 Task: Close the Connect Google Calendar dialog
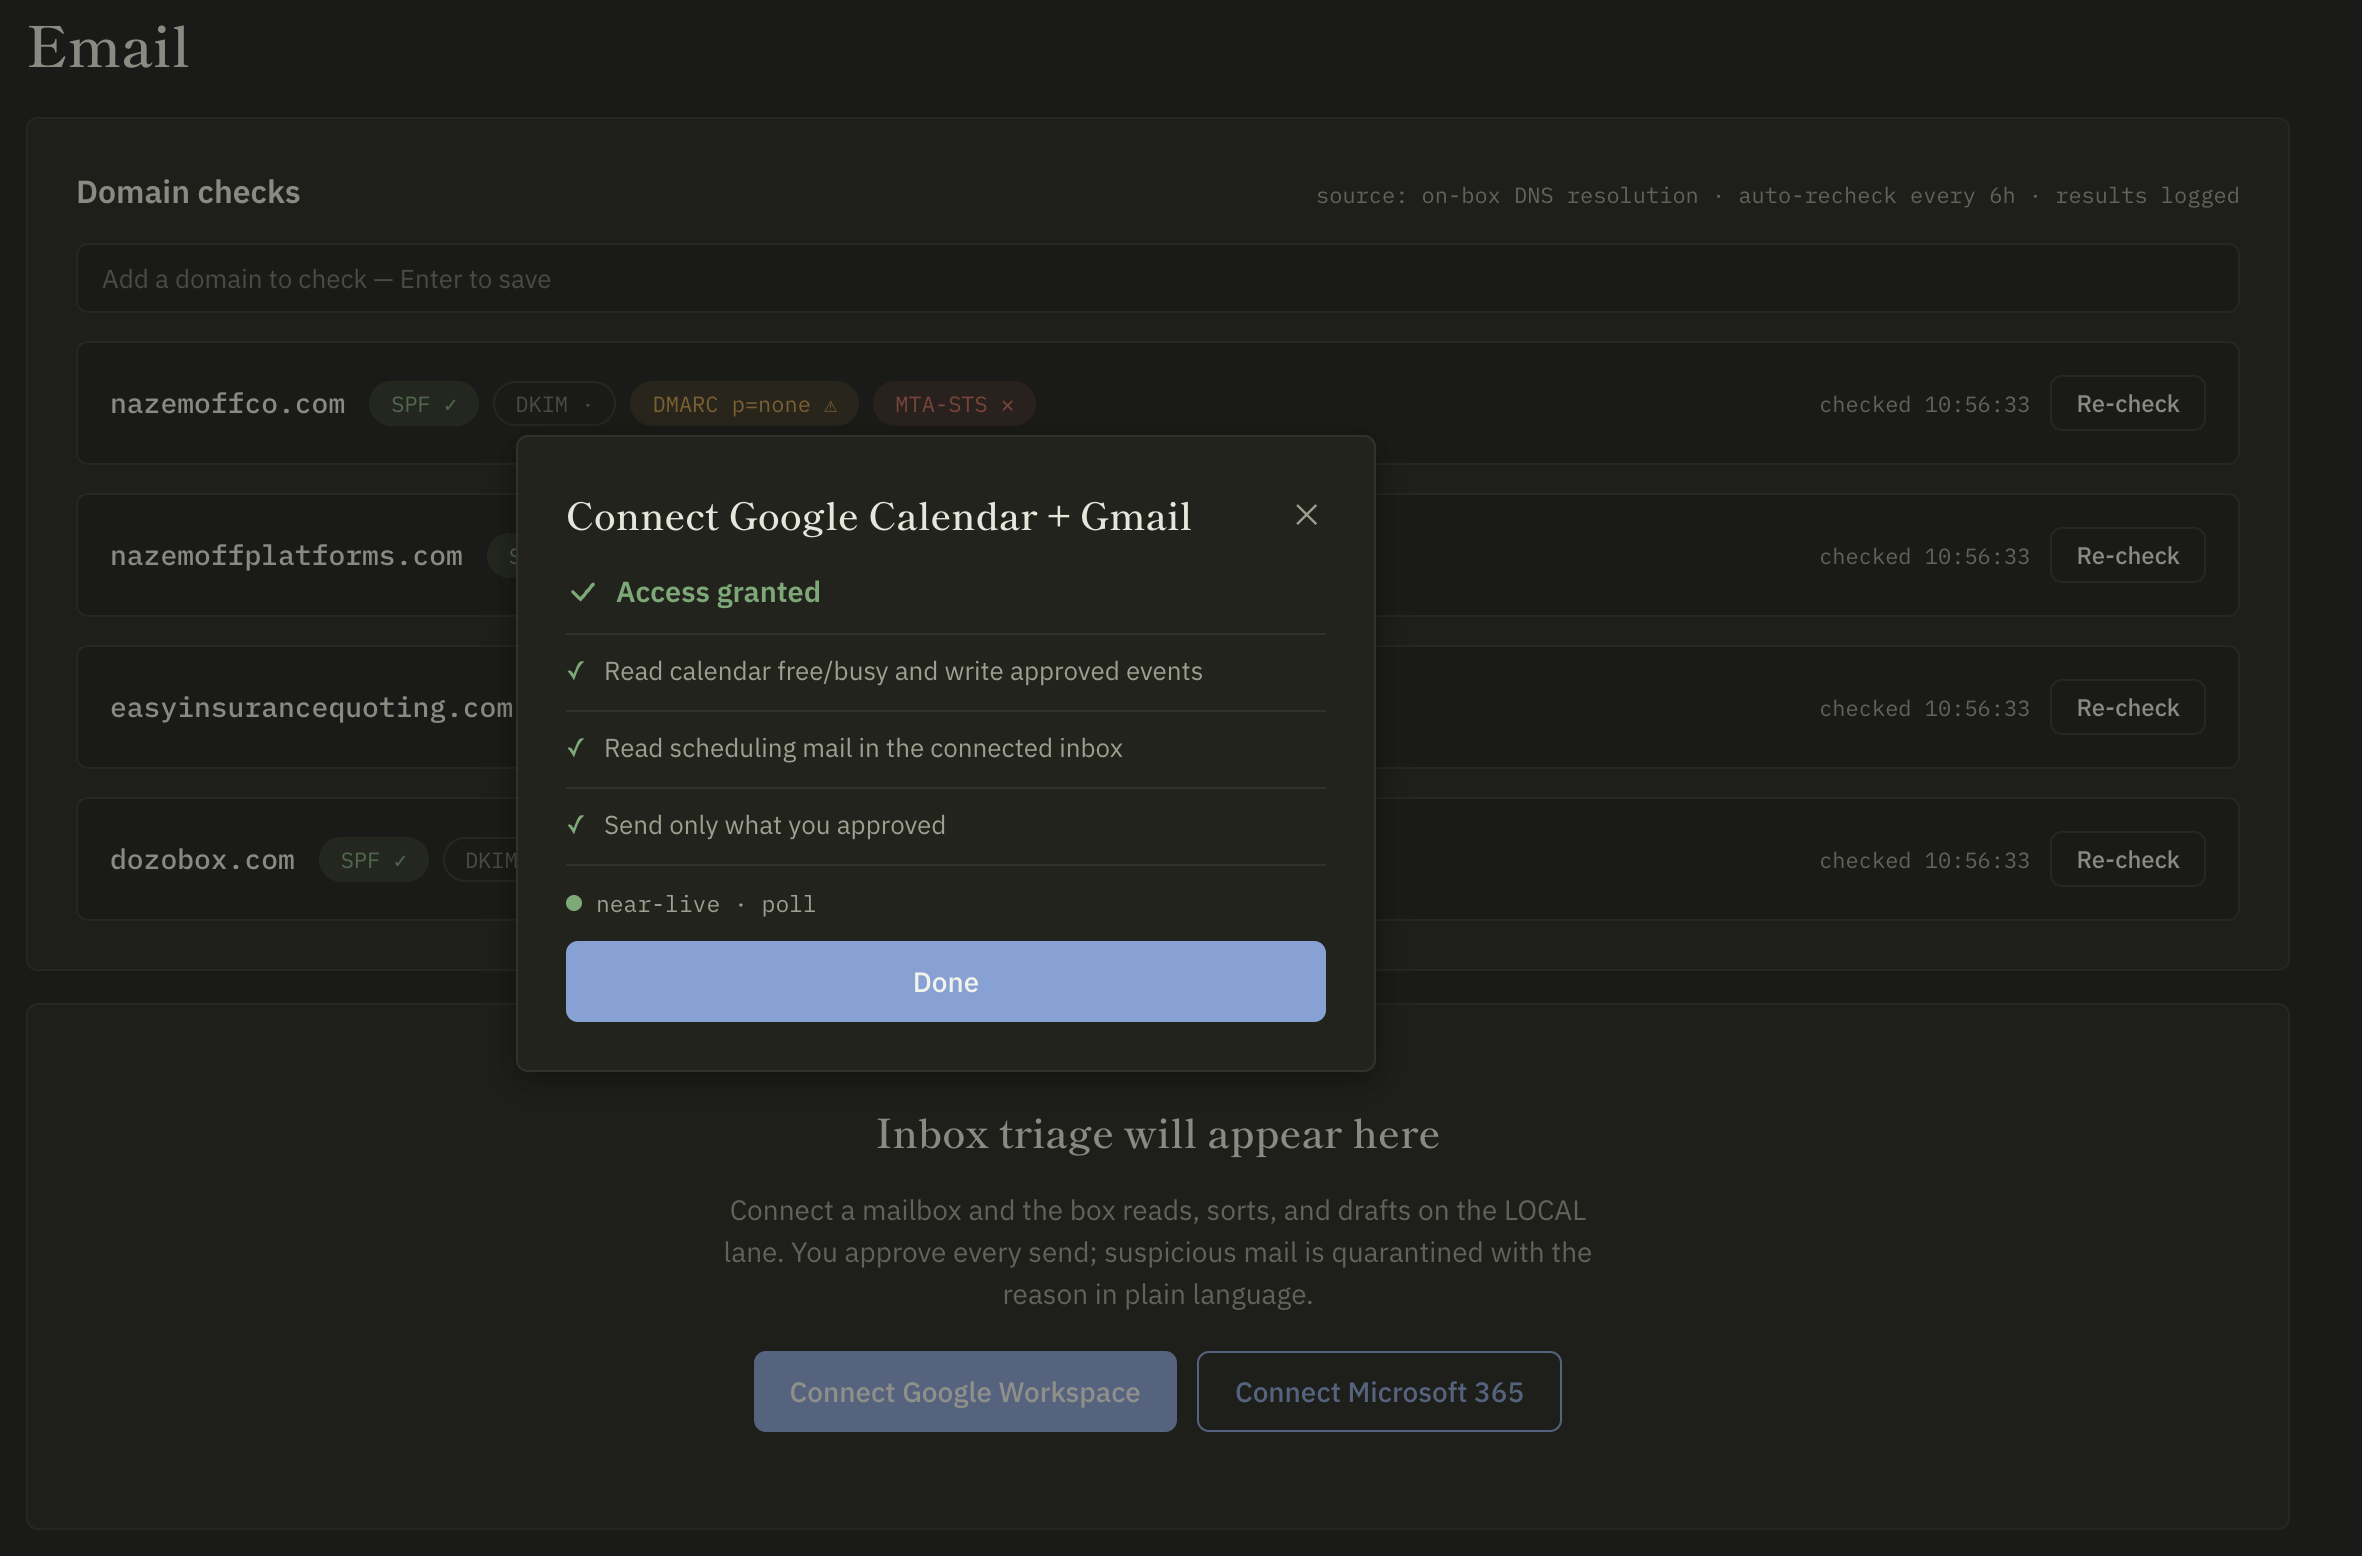pos(1306,515)
